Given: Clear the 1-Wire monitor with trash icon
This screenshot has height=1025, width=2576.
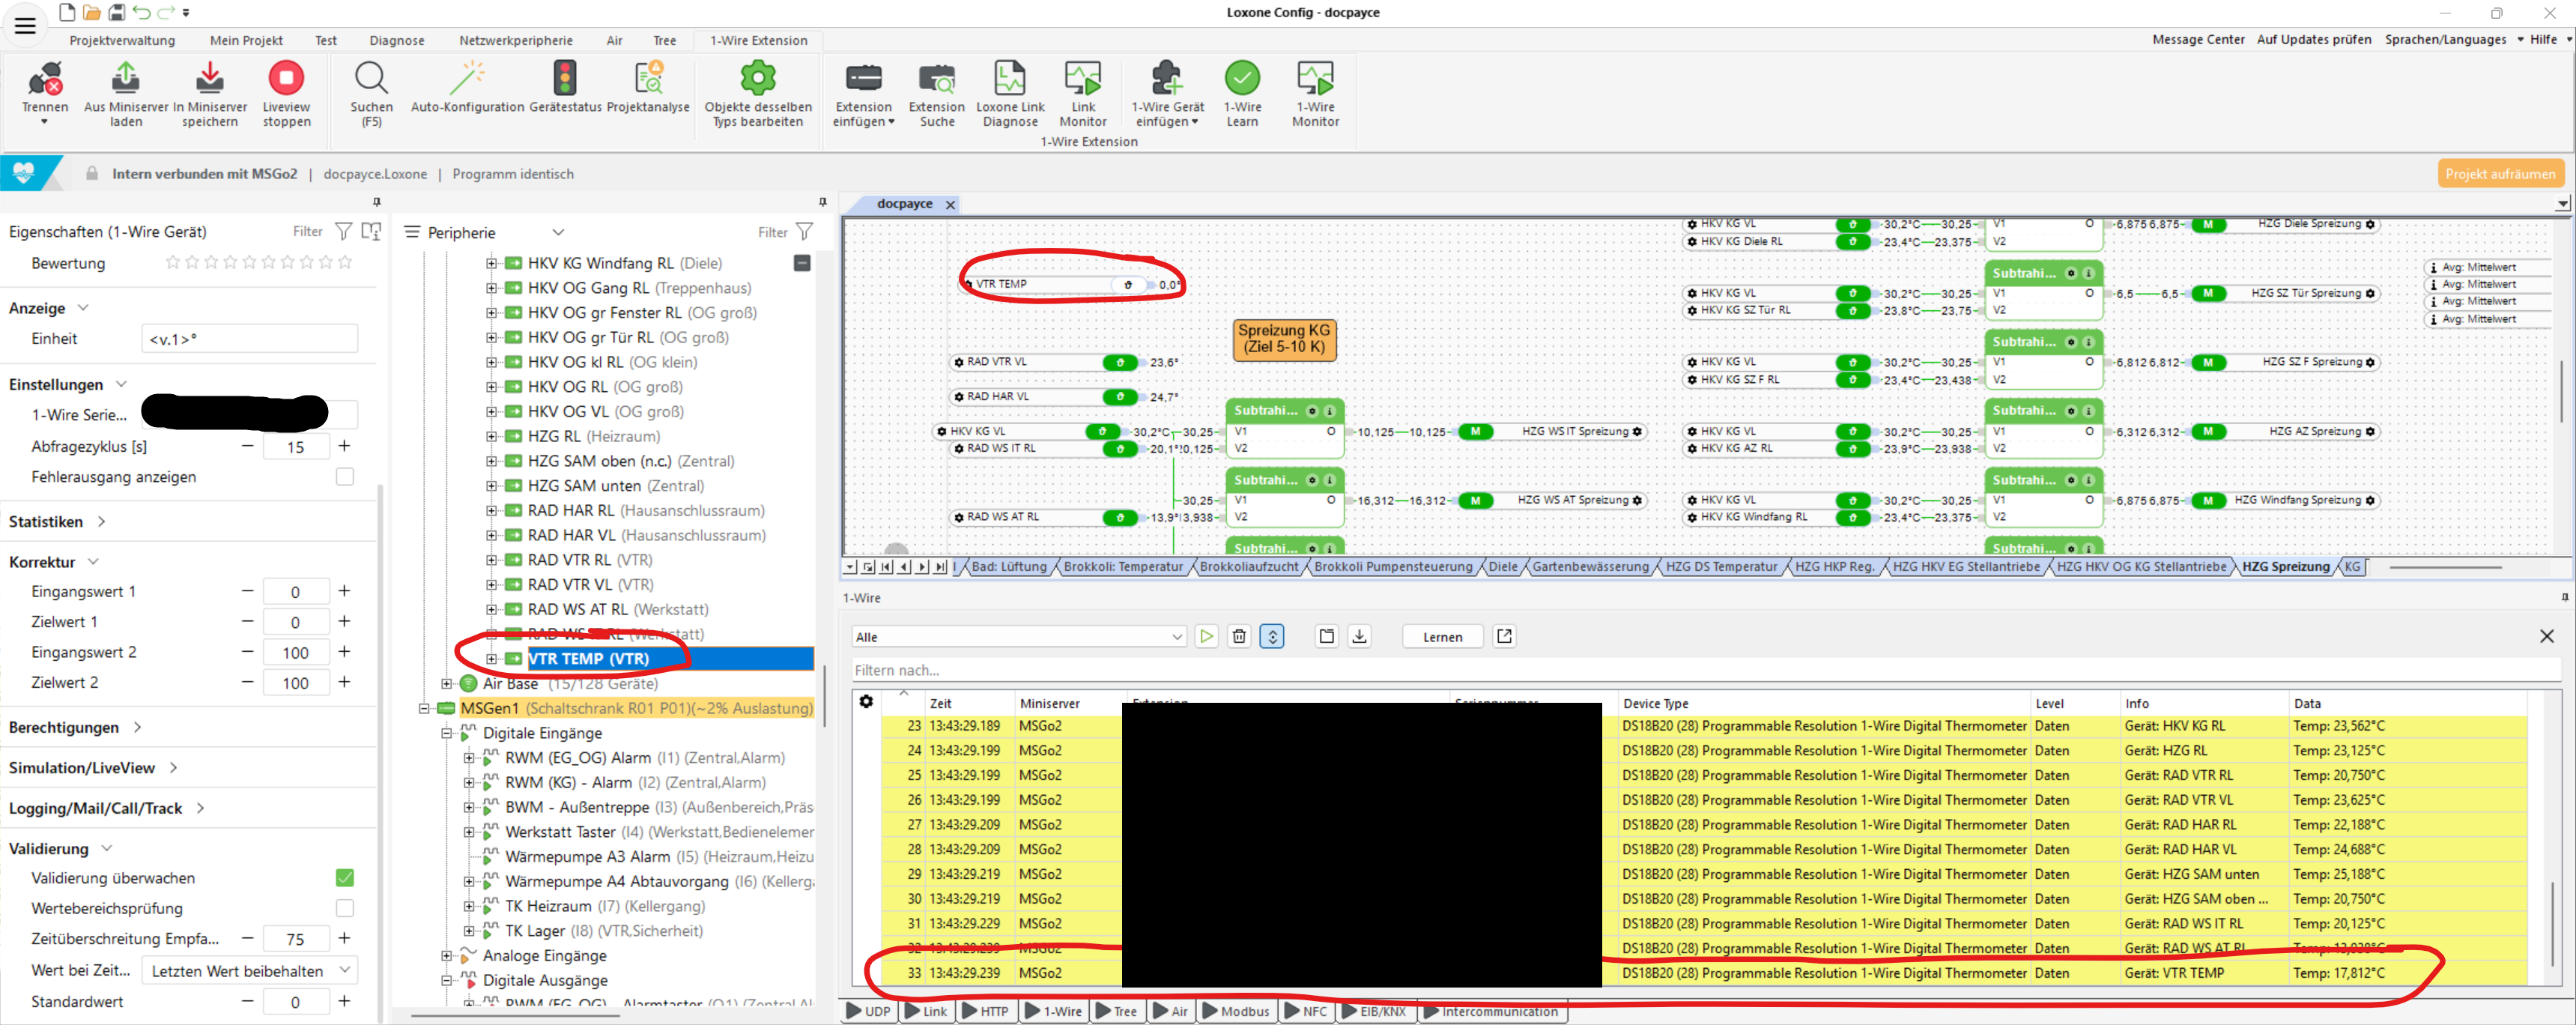Looking at the screenshot, I should (x=1239, y=636).
